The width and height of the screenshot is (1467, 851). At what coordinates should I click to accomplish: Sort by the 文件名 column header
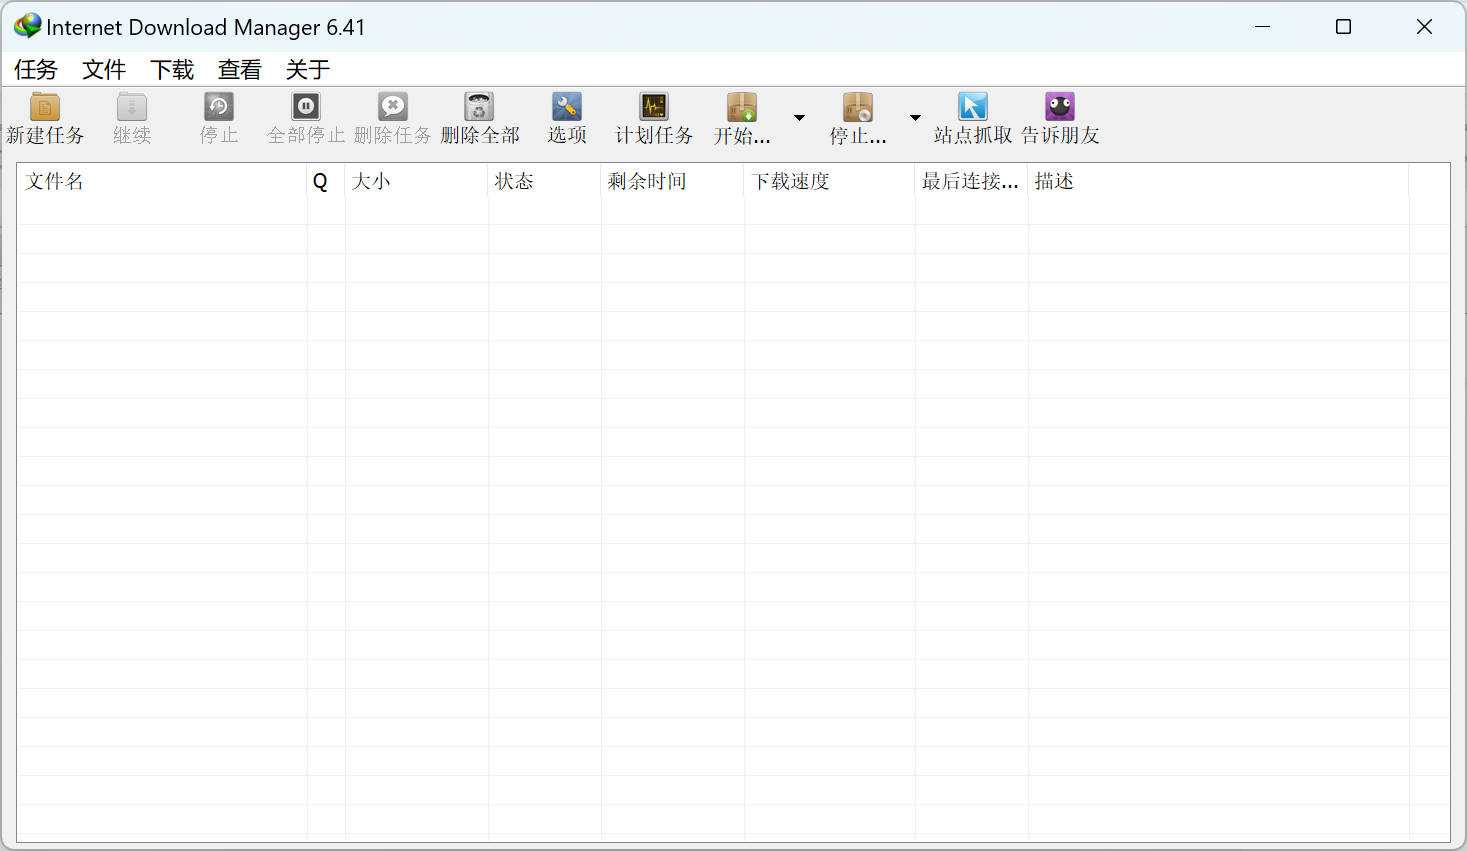pos(162,181)
